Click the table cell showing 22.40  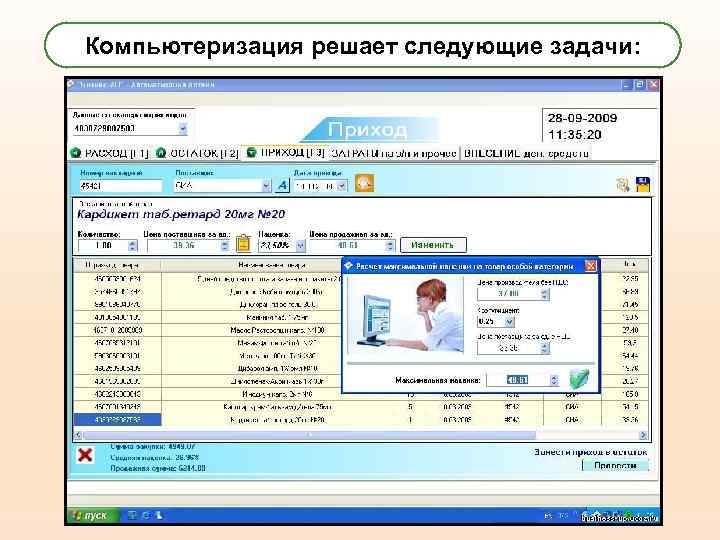coord(630,330)
